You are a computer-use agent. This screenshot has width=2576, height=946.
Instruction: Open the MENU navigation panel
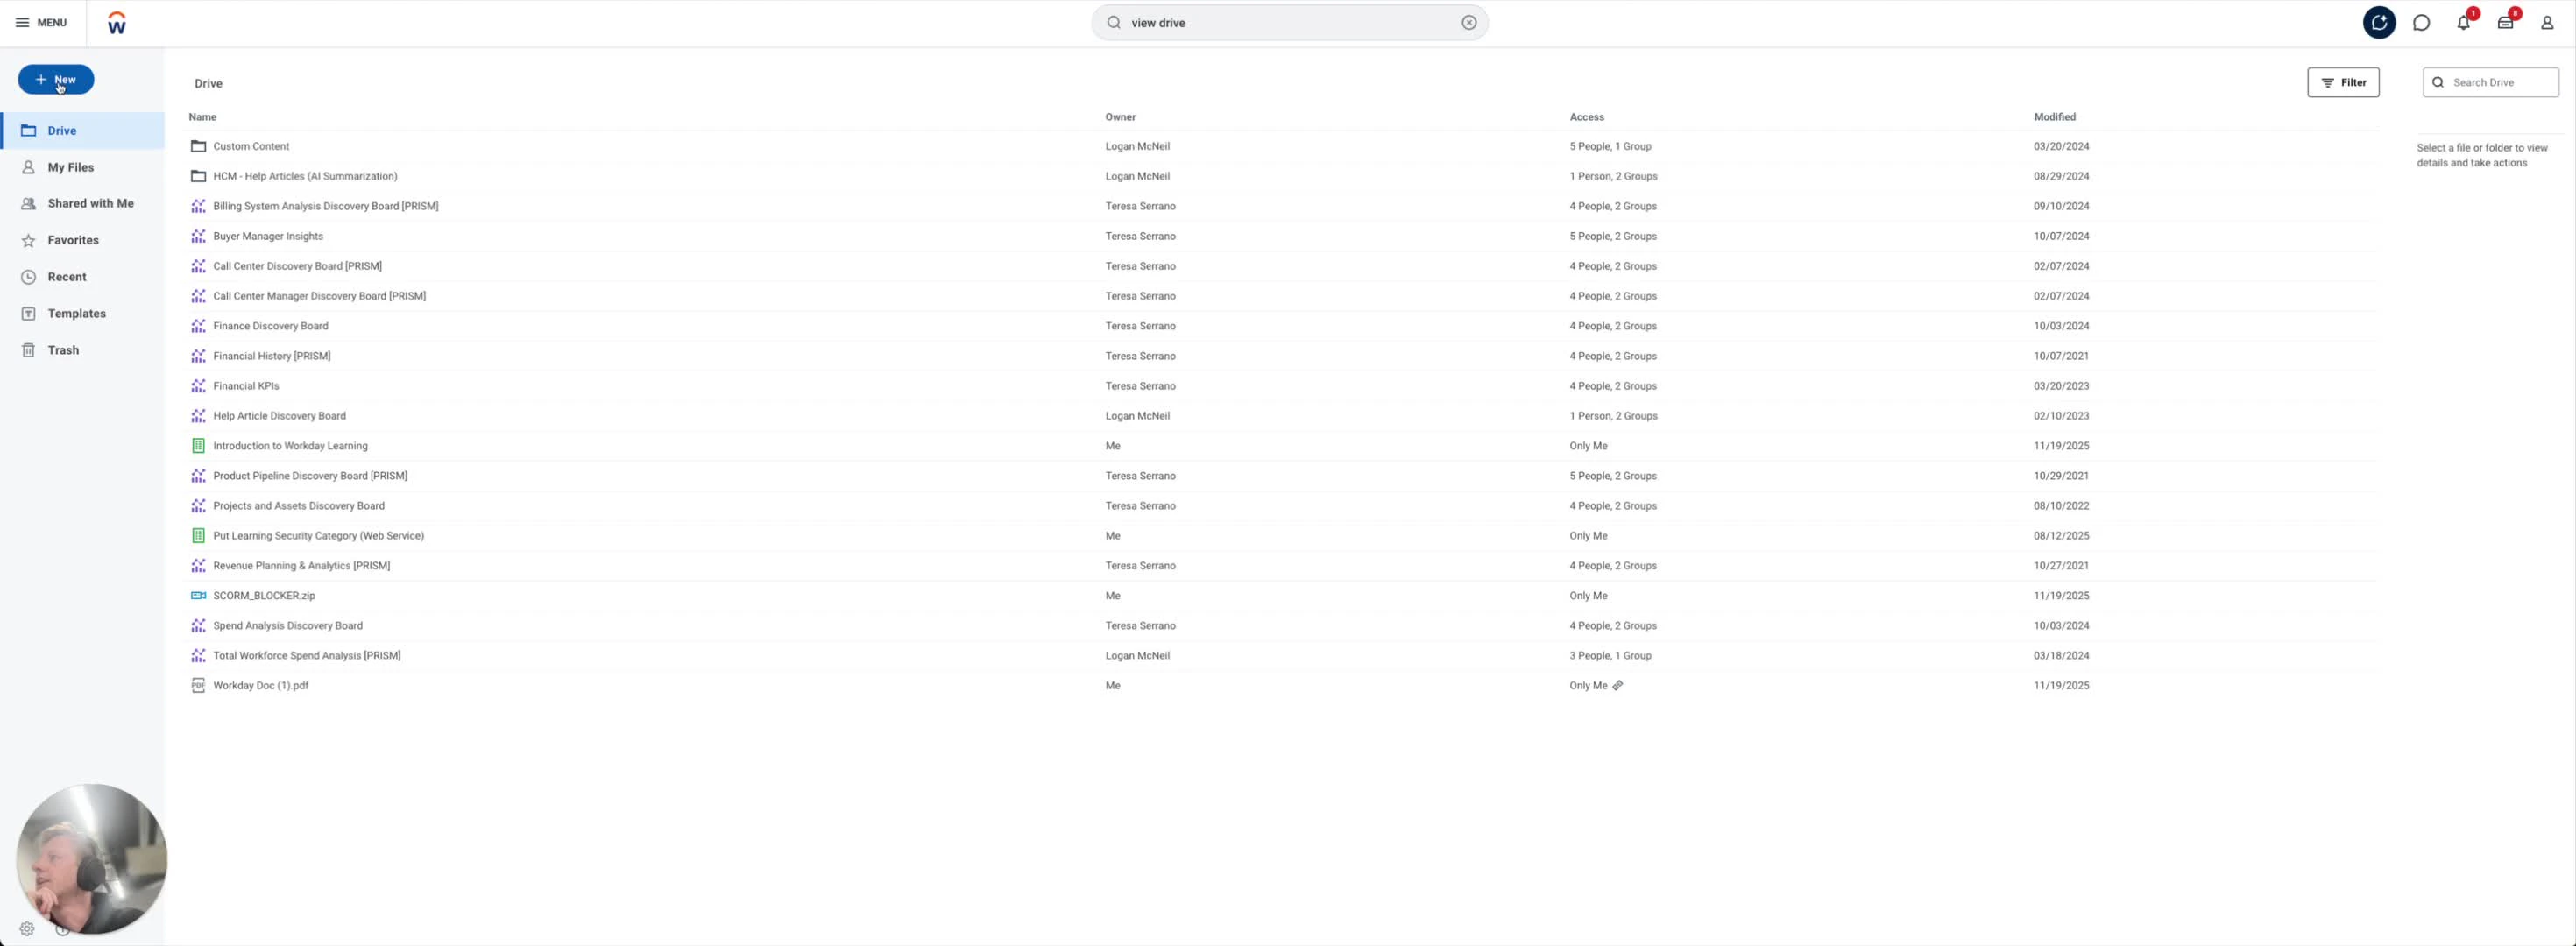(x=40, y=22)
